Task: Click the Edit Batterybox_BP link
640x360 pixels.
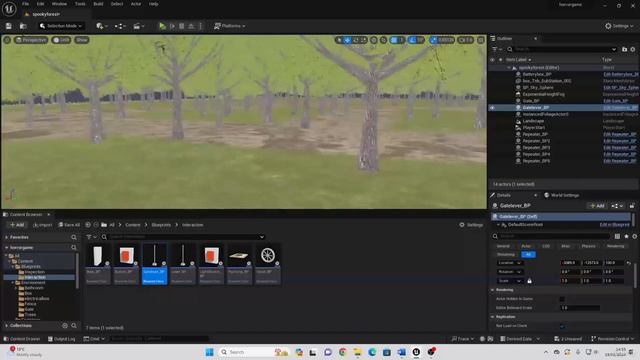Action: [x=621, y=74]
